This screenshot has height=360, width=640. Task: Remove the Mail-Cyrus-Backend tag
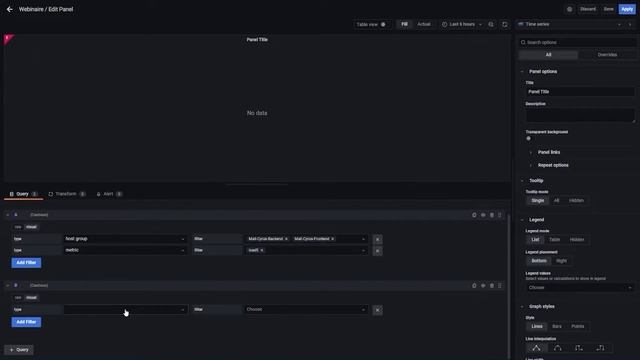click(x=286, y=239)
